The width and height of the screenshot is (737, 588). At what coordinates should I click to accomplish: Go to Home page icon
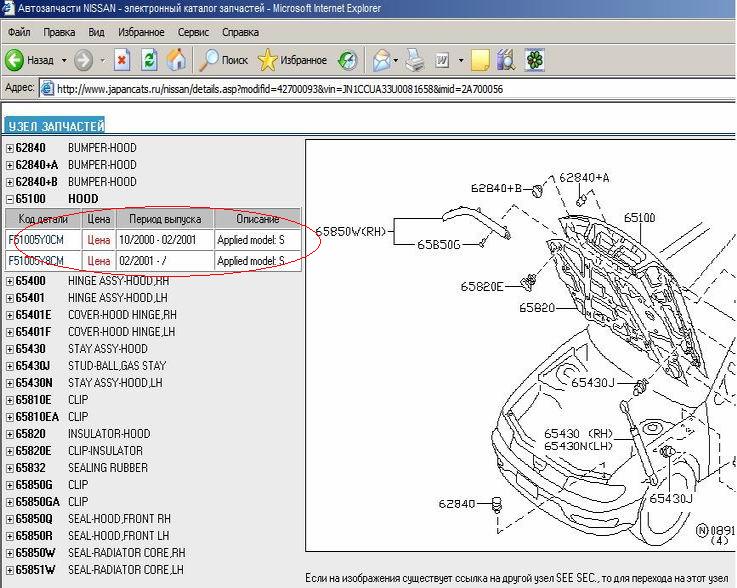coord(176,60)
